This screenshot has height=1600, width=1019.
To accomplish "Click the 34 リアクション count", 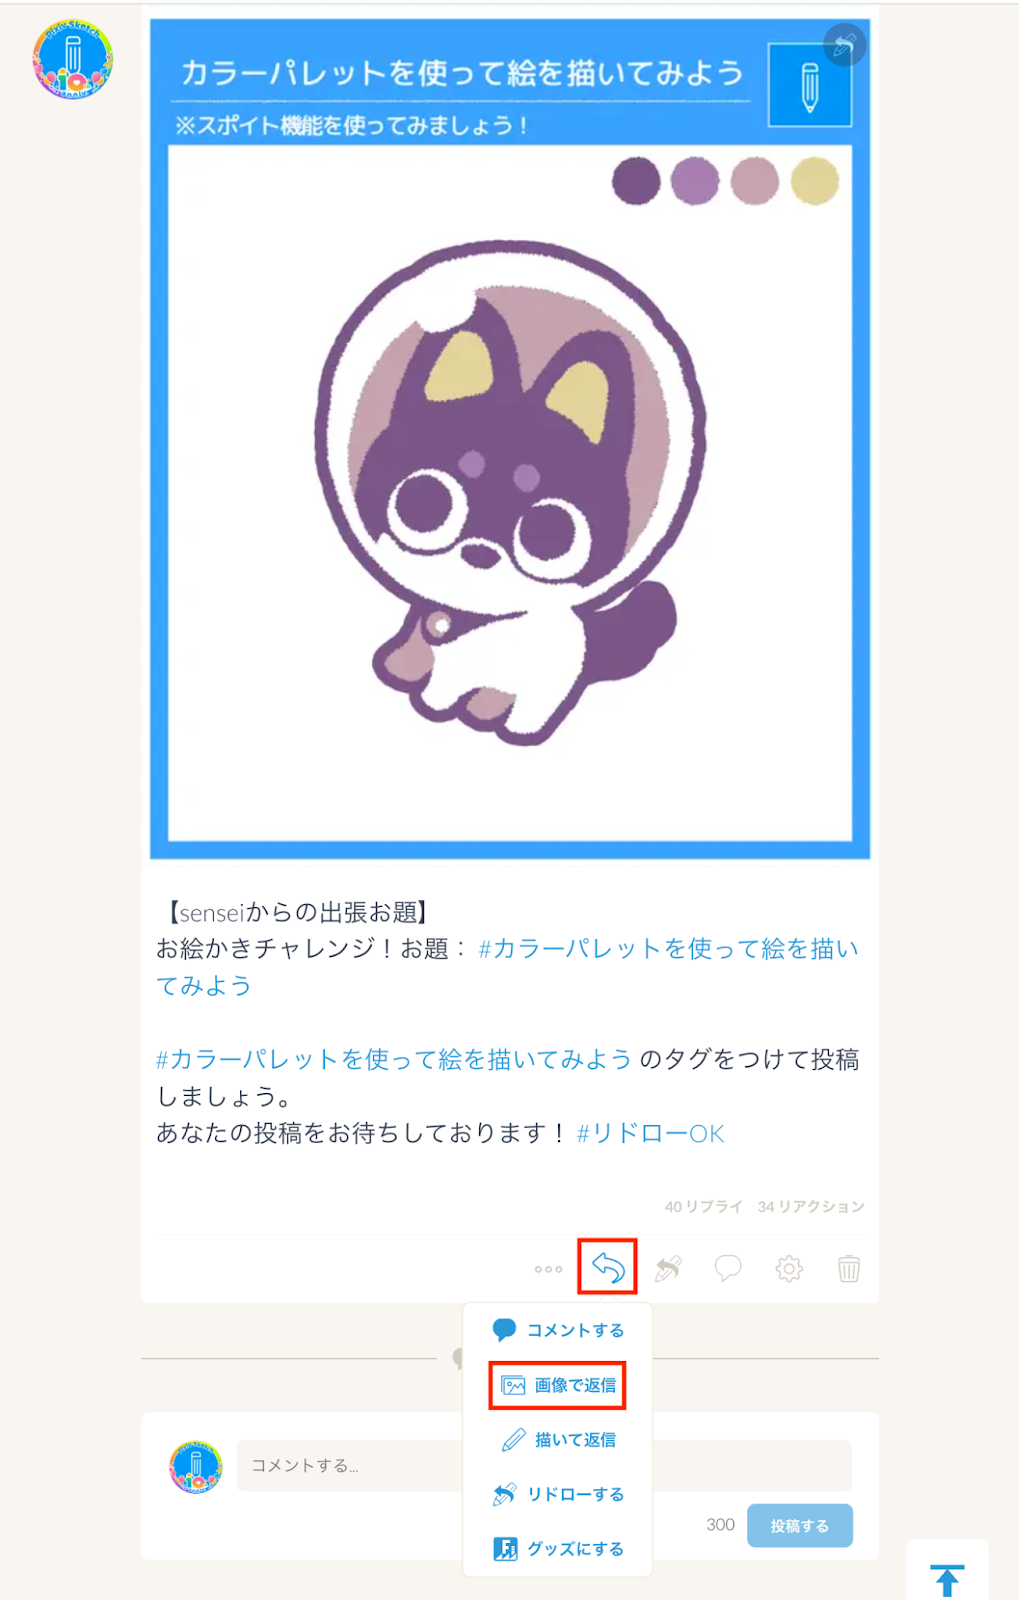I will (811, 1206).
